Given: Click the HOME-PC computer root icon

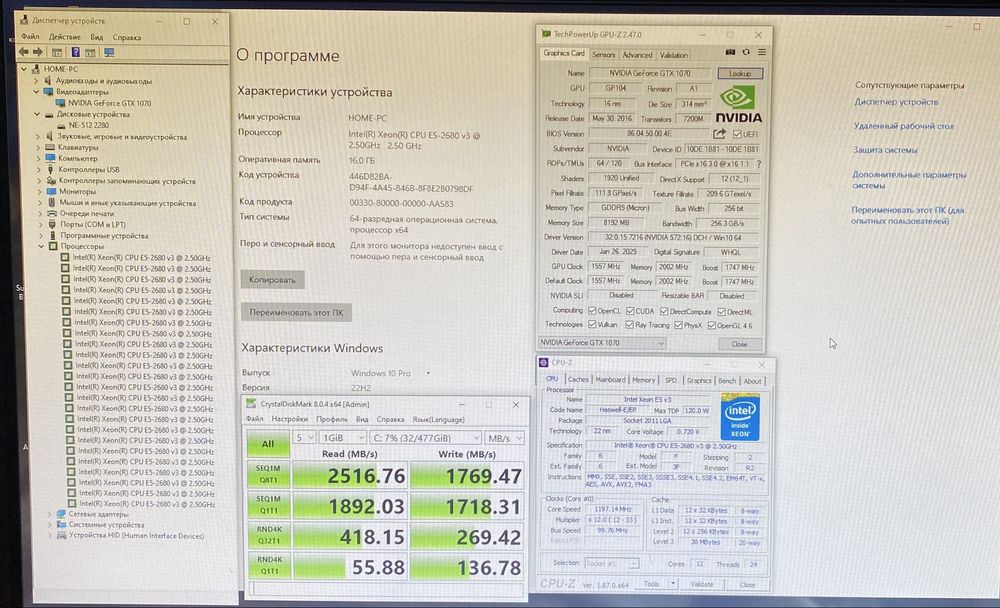Looking at the screenshot, I should [36, 69].
